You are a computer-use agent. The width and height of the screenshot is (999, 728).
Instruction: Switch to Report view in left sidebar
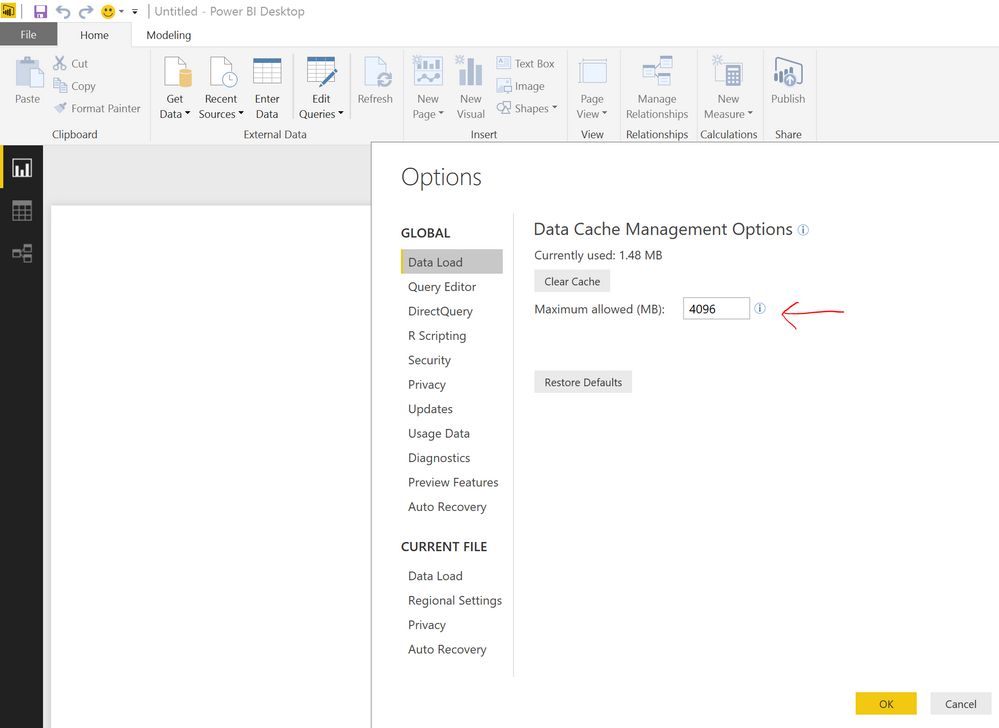click(x=22, y=168)
